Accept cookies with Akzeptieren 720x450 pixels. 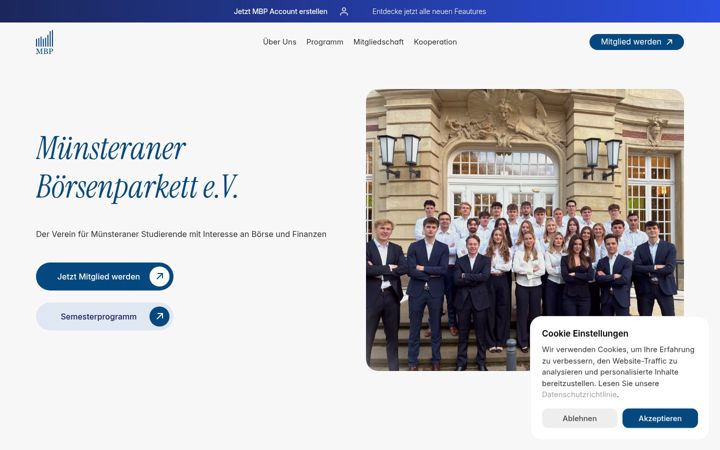point(660,418)
